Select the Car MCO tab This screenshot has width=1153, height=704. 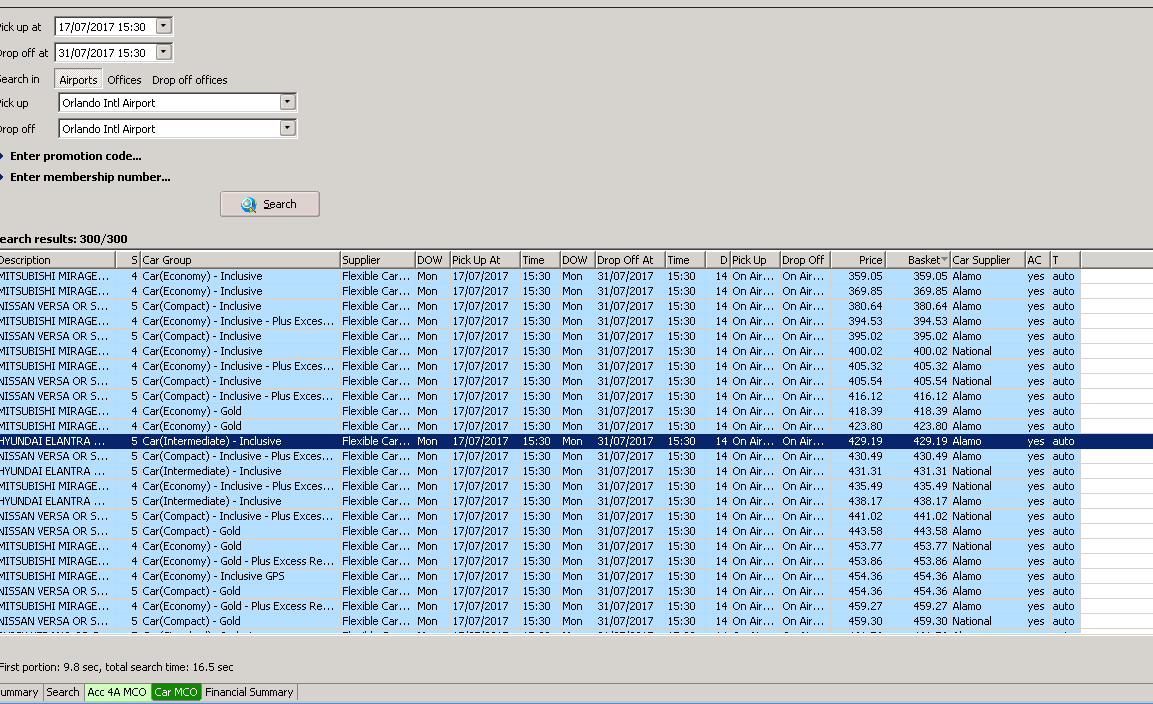176,692
